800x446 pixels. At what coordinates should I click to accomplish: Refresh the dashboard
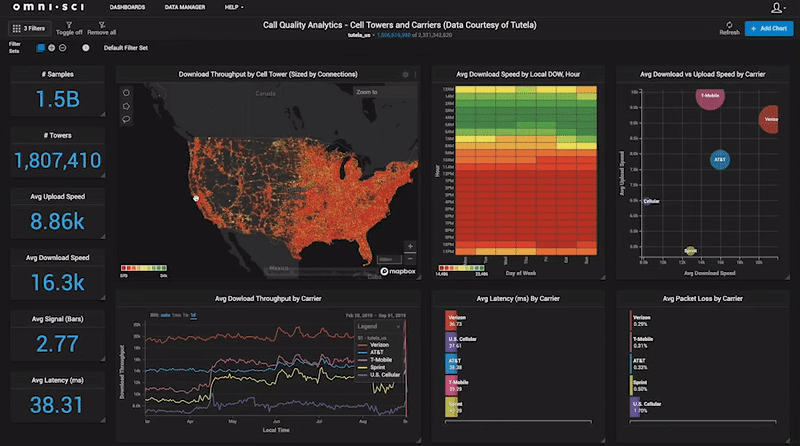coord(729,29)
